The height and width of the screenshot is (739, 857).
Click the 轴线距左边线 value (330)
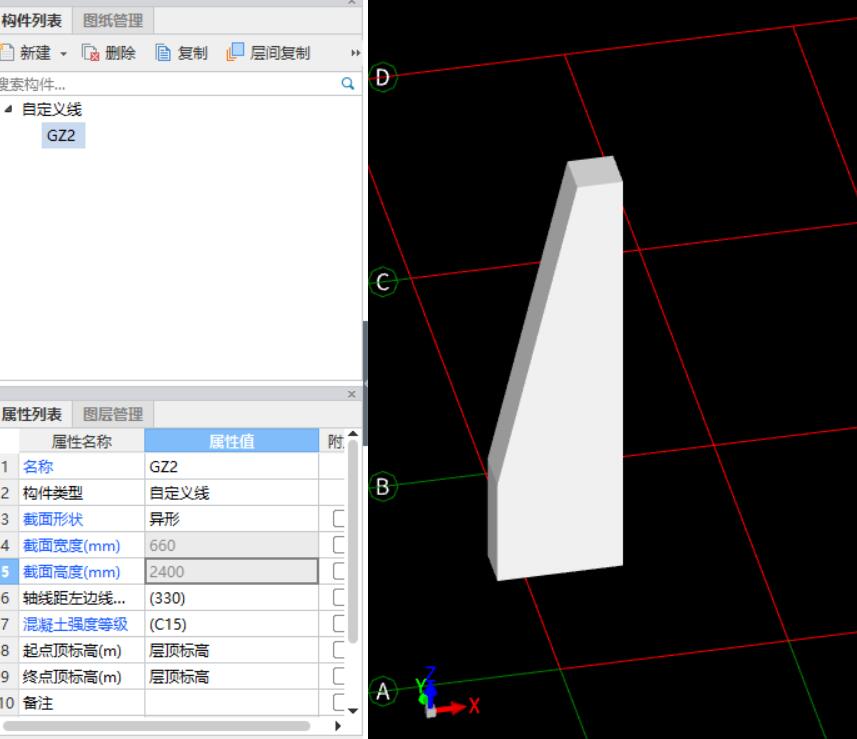coord(231,598)
